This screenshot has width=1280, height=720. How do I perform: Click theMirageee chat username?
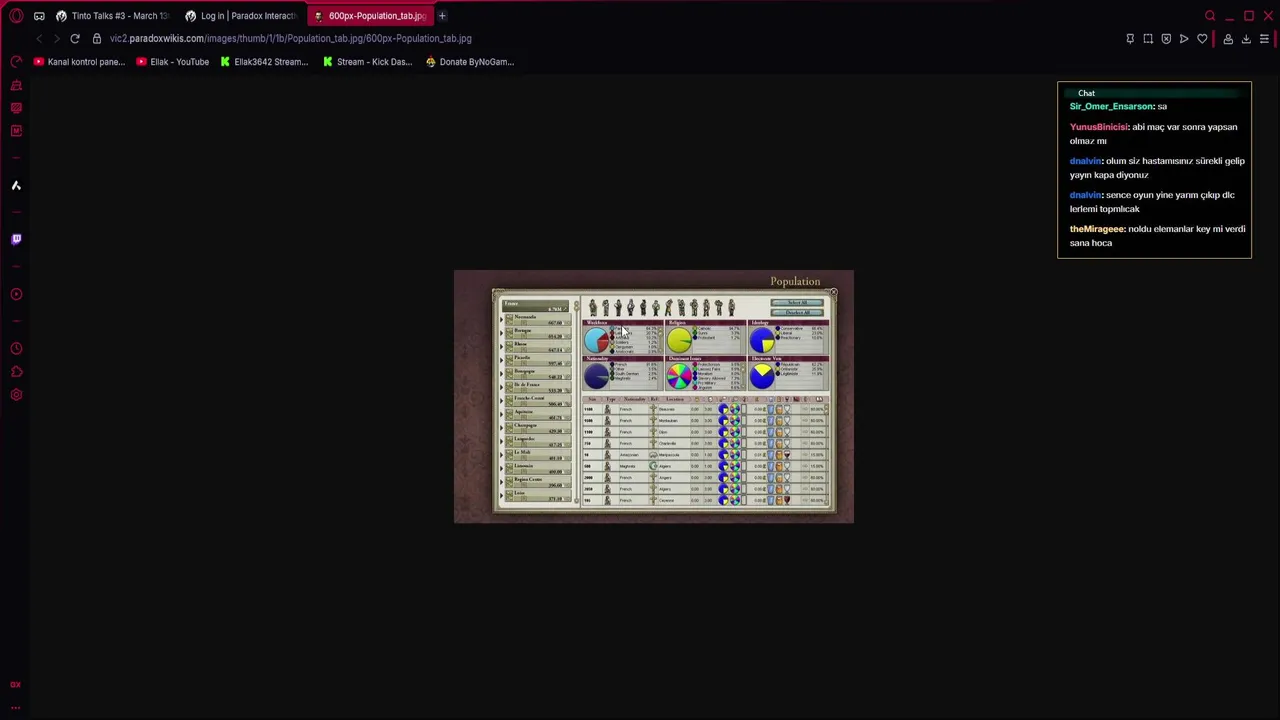(x=1097, y=229)
